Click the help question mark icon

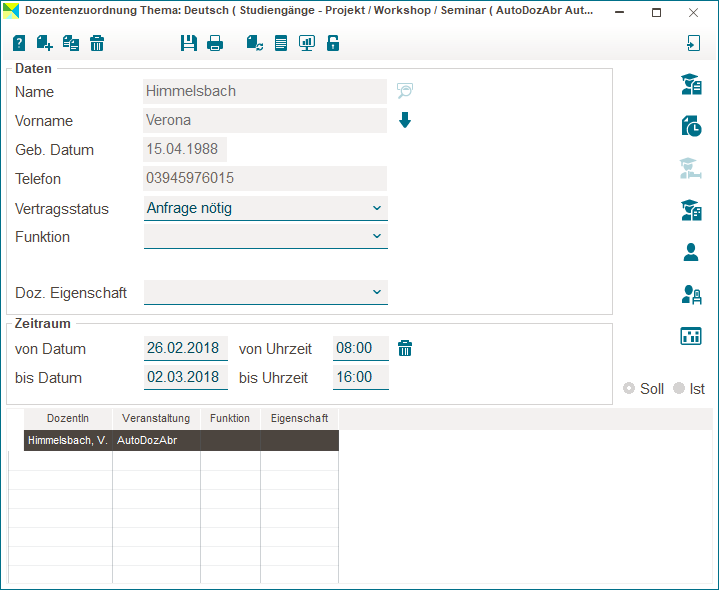19,43
